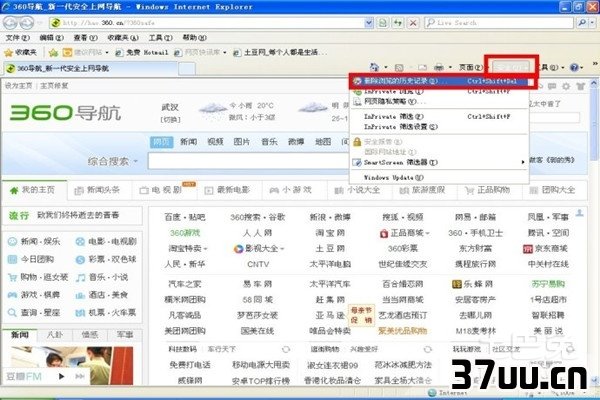Open the address bar history dropdown arrow
Screen dimensions: 600x400
(368, 23)
